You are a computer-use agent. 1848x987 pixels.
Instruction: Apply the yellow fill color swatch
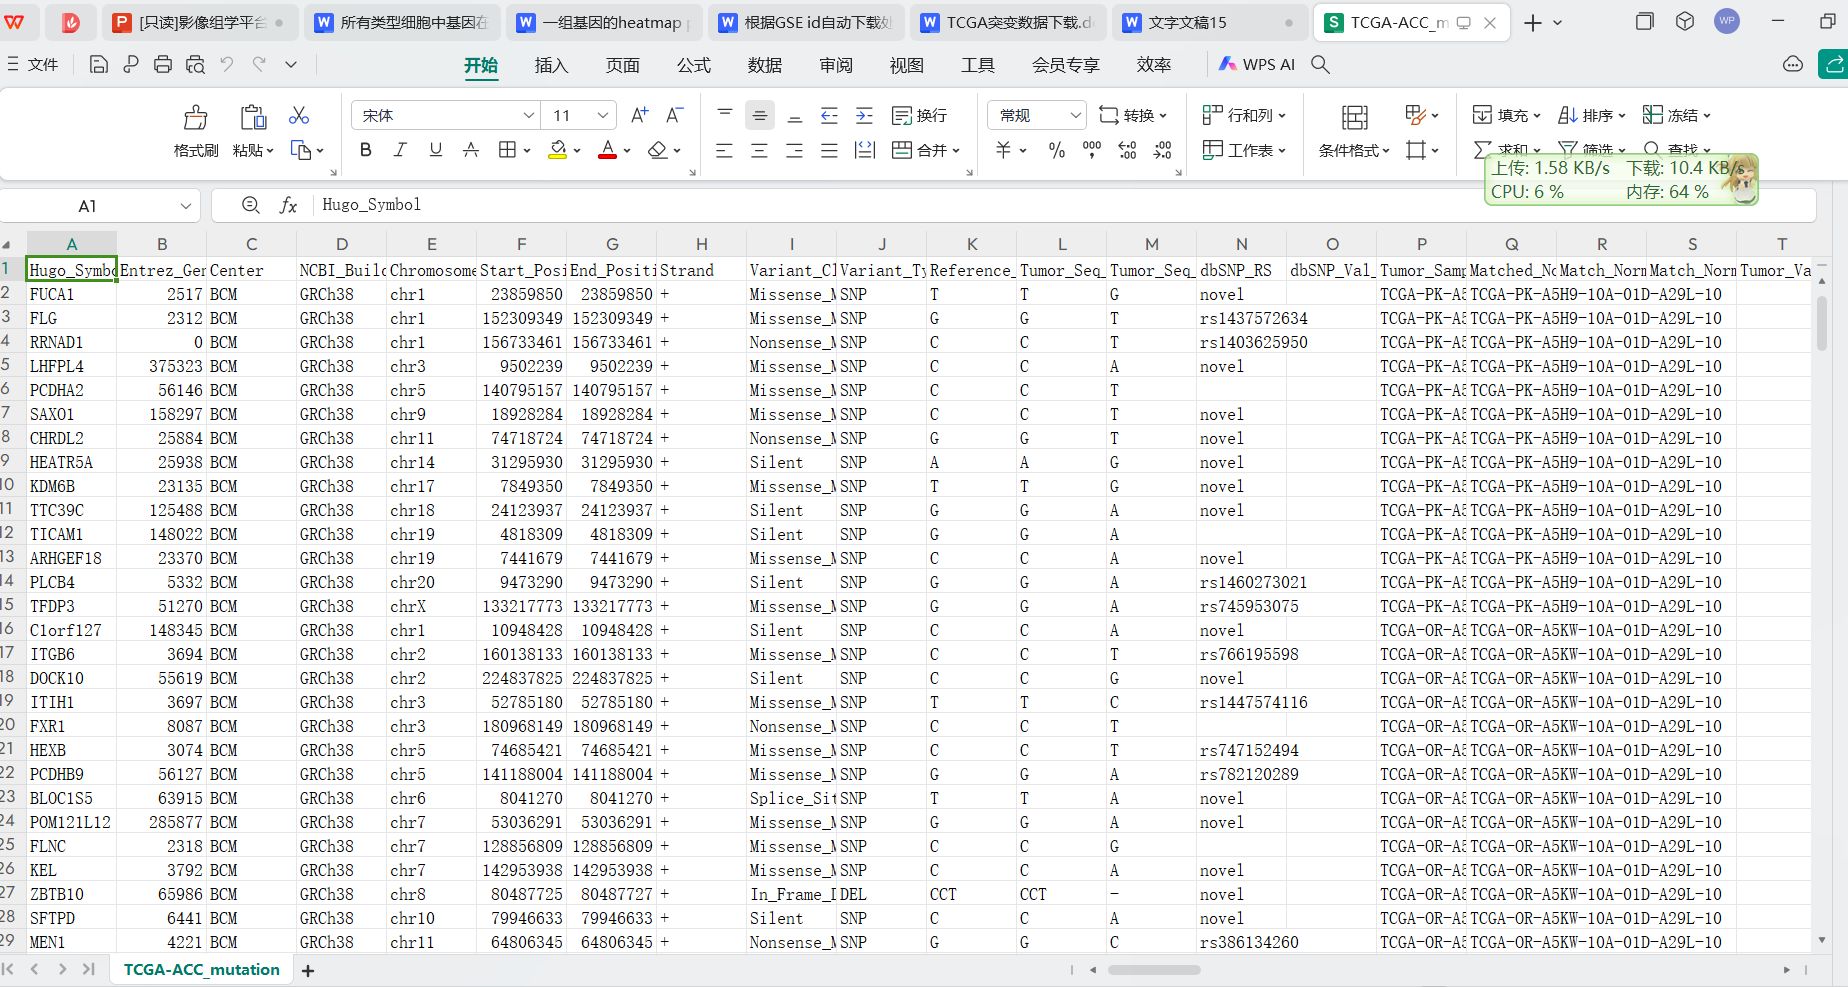[x=558, y=150]
